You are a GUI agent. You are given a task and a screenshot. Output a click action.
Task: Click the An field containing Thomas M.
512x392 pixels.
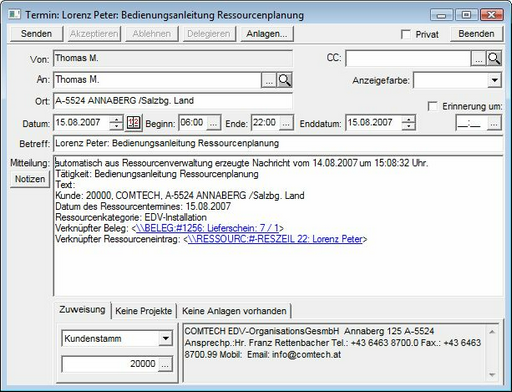[x=157, y=80]
